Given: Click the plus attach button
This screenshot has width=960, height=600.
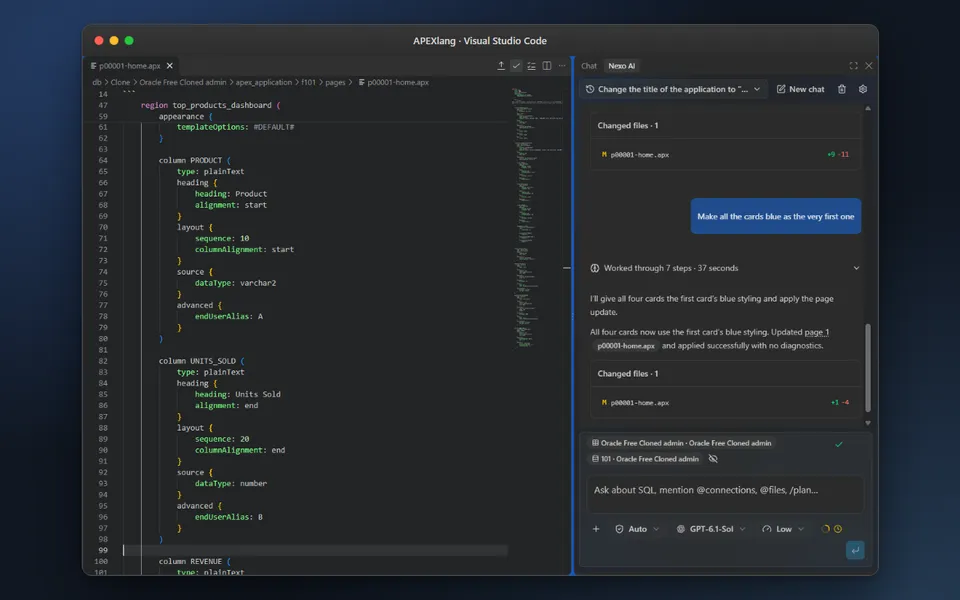Looking at the screenshot, I should [x=596, y=529].
